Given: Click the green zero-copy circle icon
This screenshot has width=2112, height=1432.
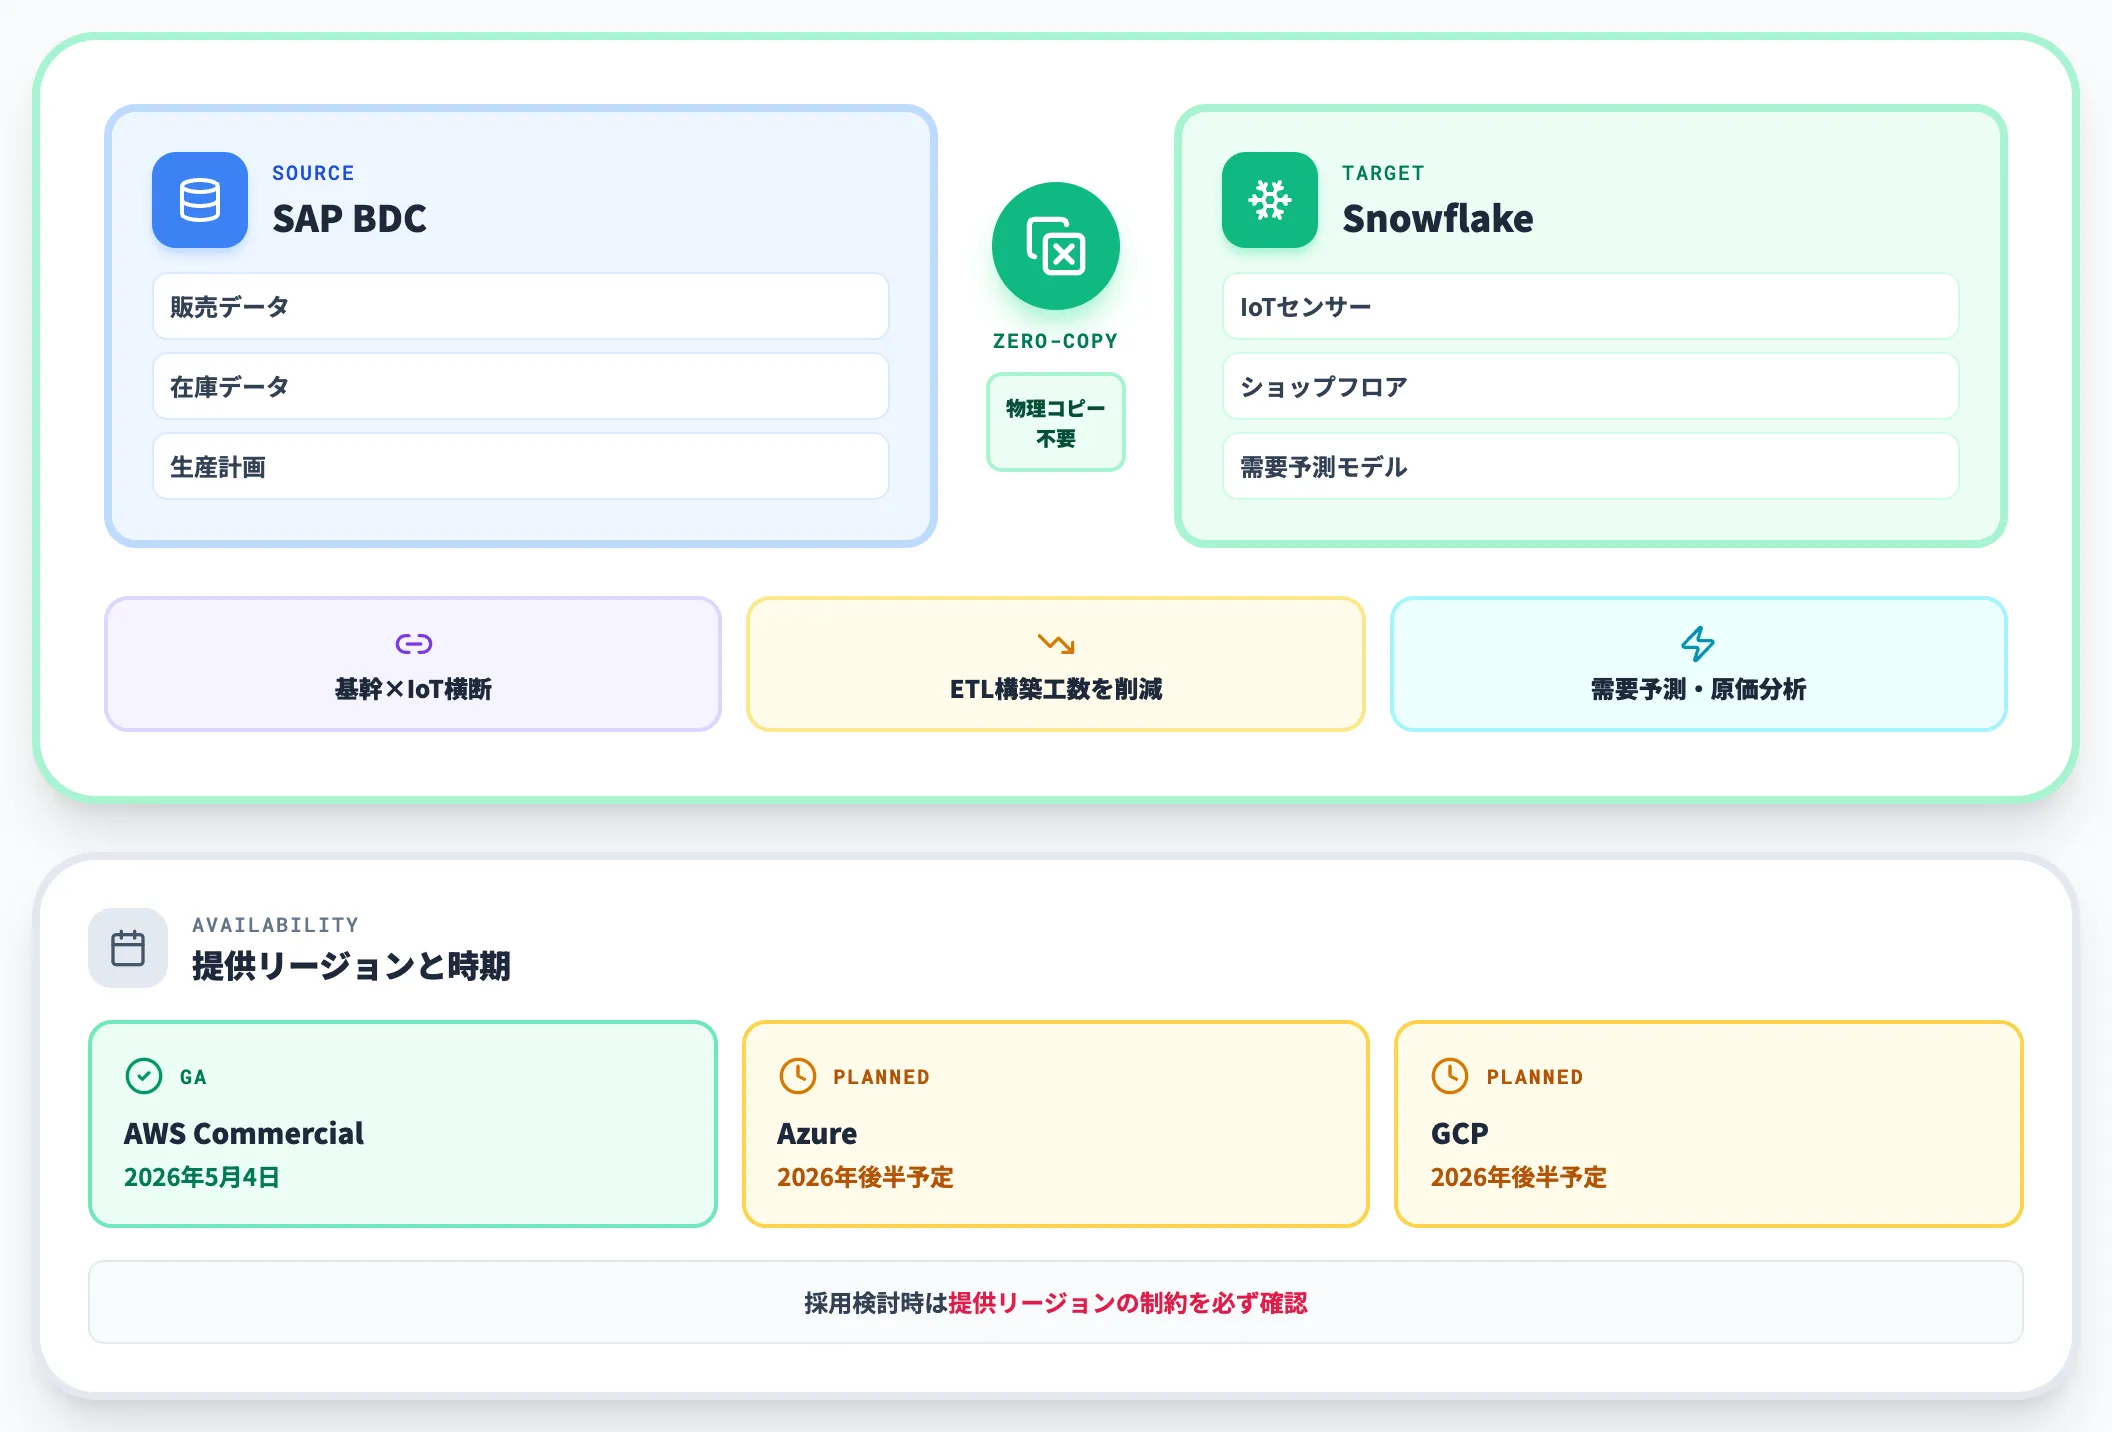Looking at the screenshot, I should point(1056,246).
